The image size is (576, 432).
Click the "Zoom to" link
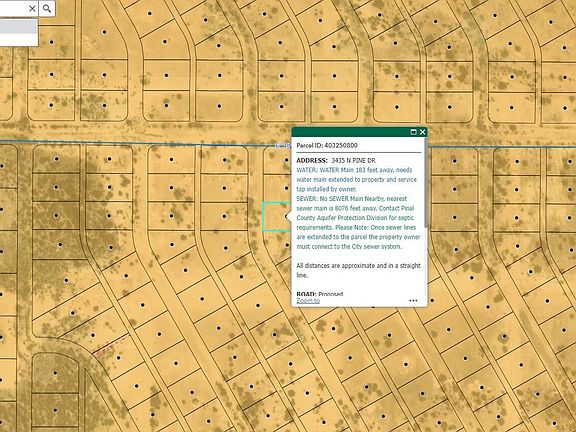pyautogui.click(x=308, y=300)
